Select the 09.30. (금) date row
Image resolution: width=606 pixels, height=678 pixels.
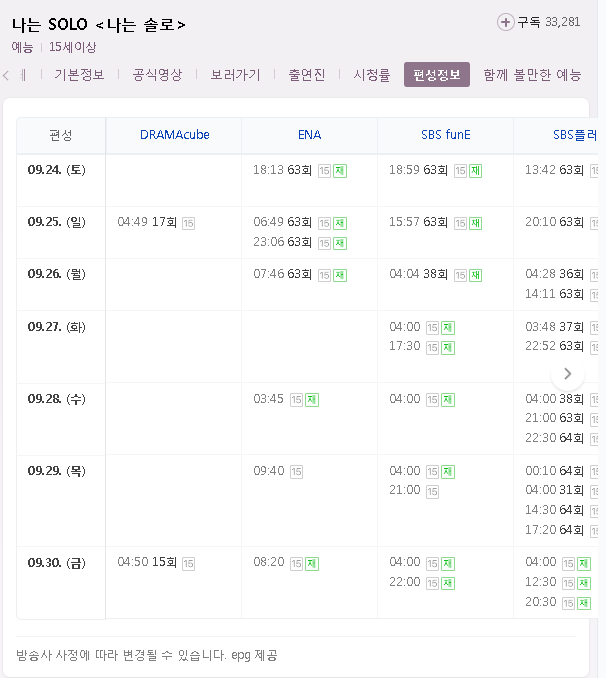tap(57, 563)
